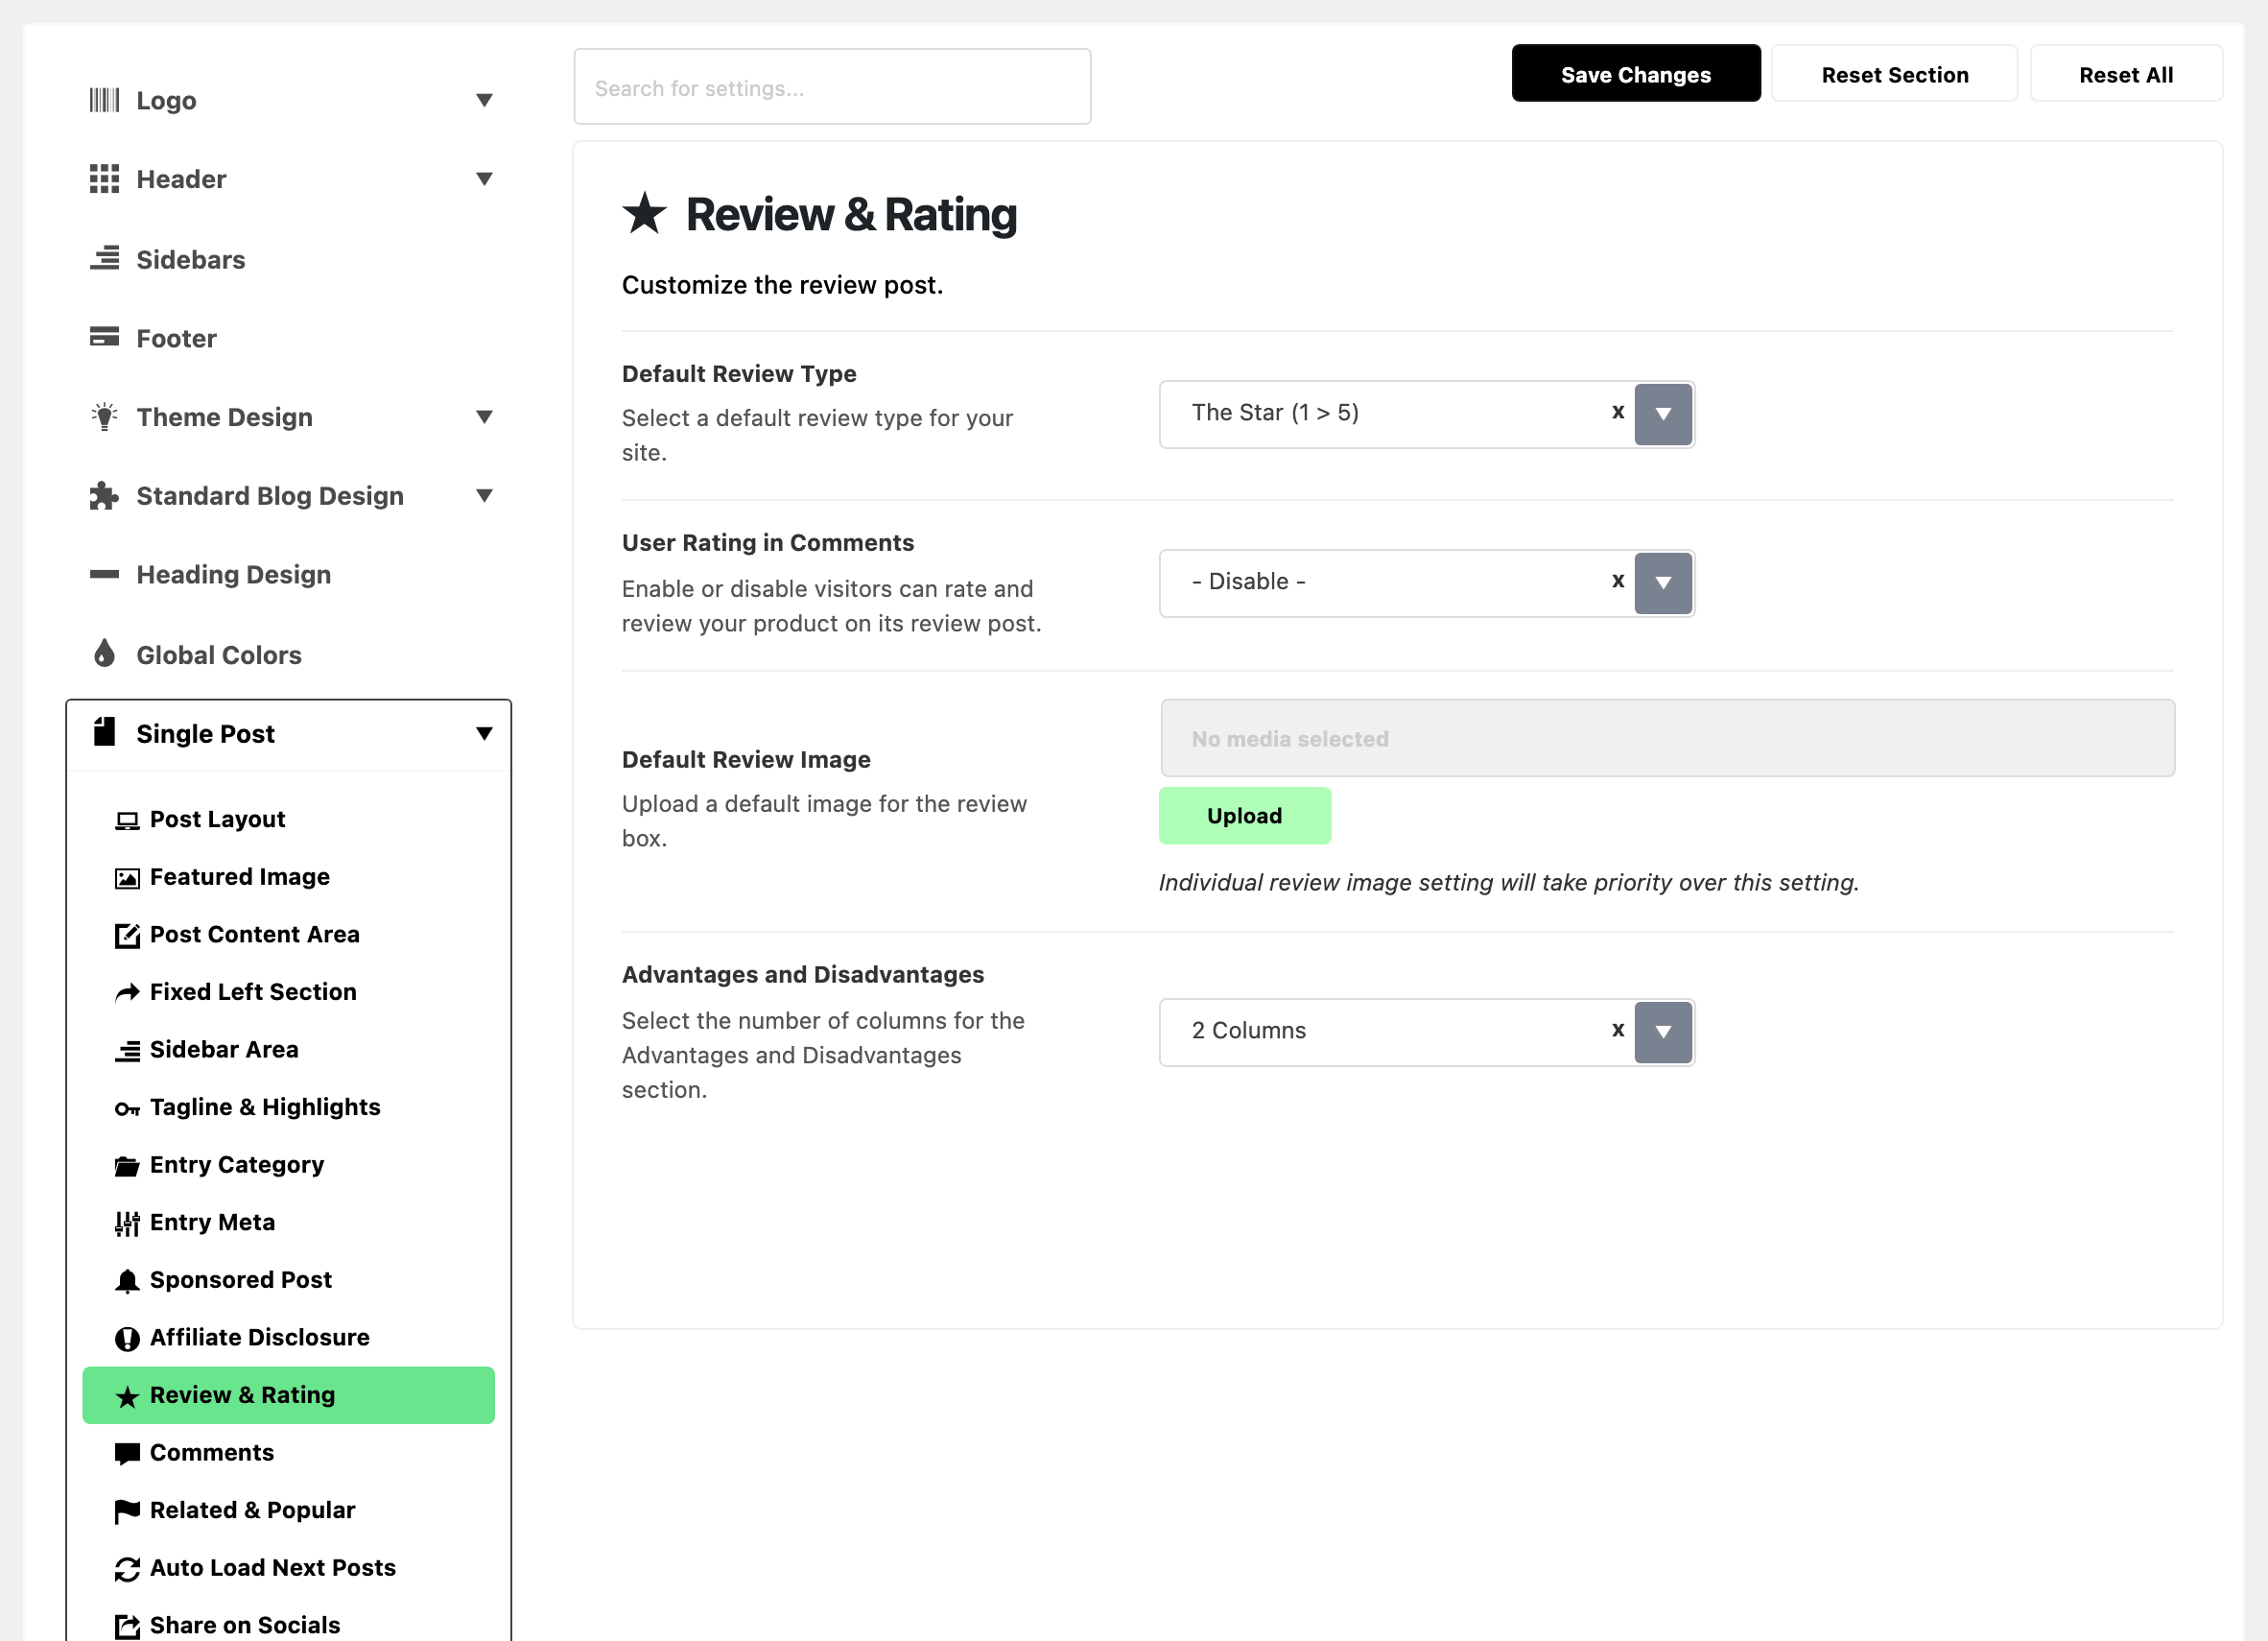Image resolution: width=2268 pixels, height=1641 pixels.
Task: Click the Save Changes button
Action: (1636, 74)
